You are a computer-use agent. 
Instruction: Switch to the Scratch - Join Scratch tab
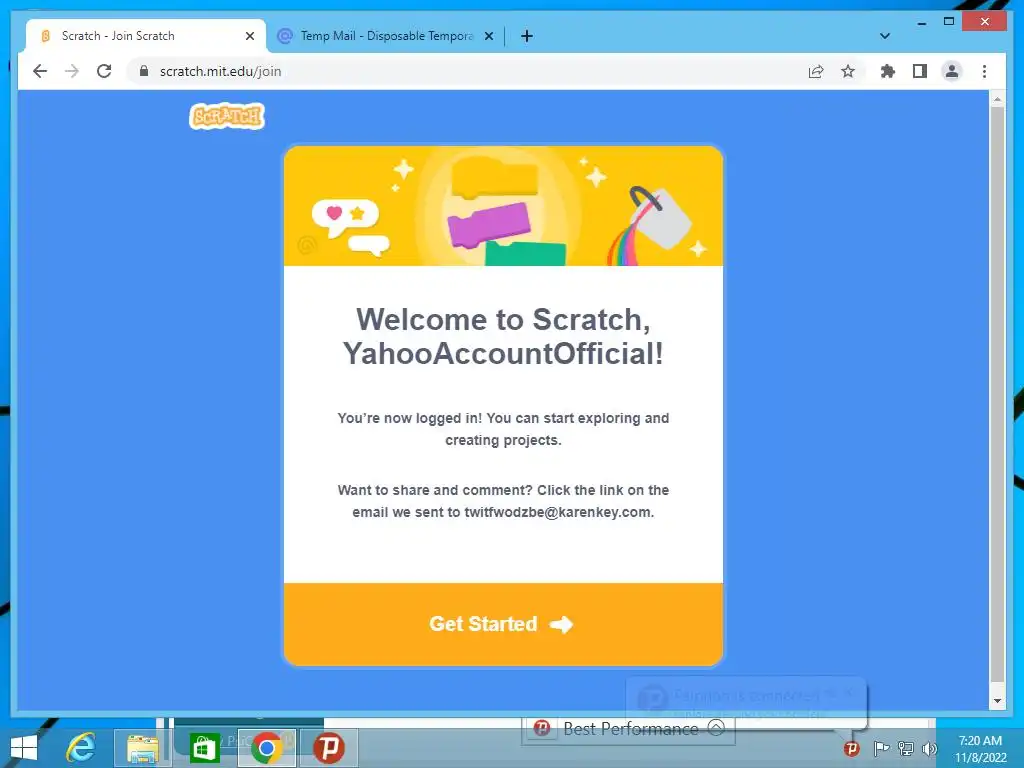pyautogui.click(x=146, y=36)
